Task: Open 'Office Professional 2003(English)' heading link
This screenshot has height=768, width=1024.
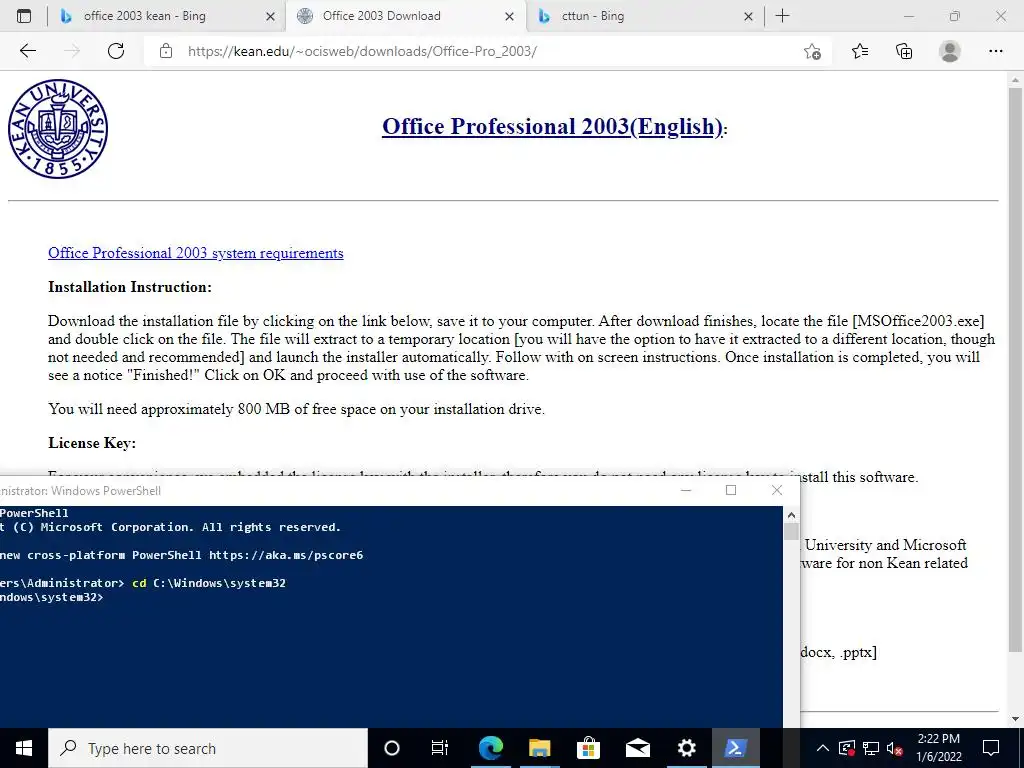Action: tap(552, 126)
